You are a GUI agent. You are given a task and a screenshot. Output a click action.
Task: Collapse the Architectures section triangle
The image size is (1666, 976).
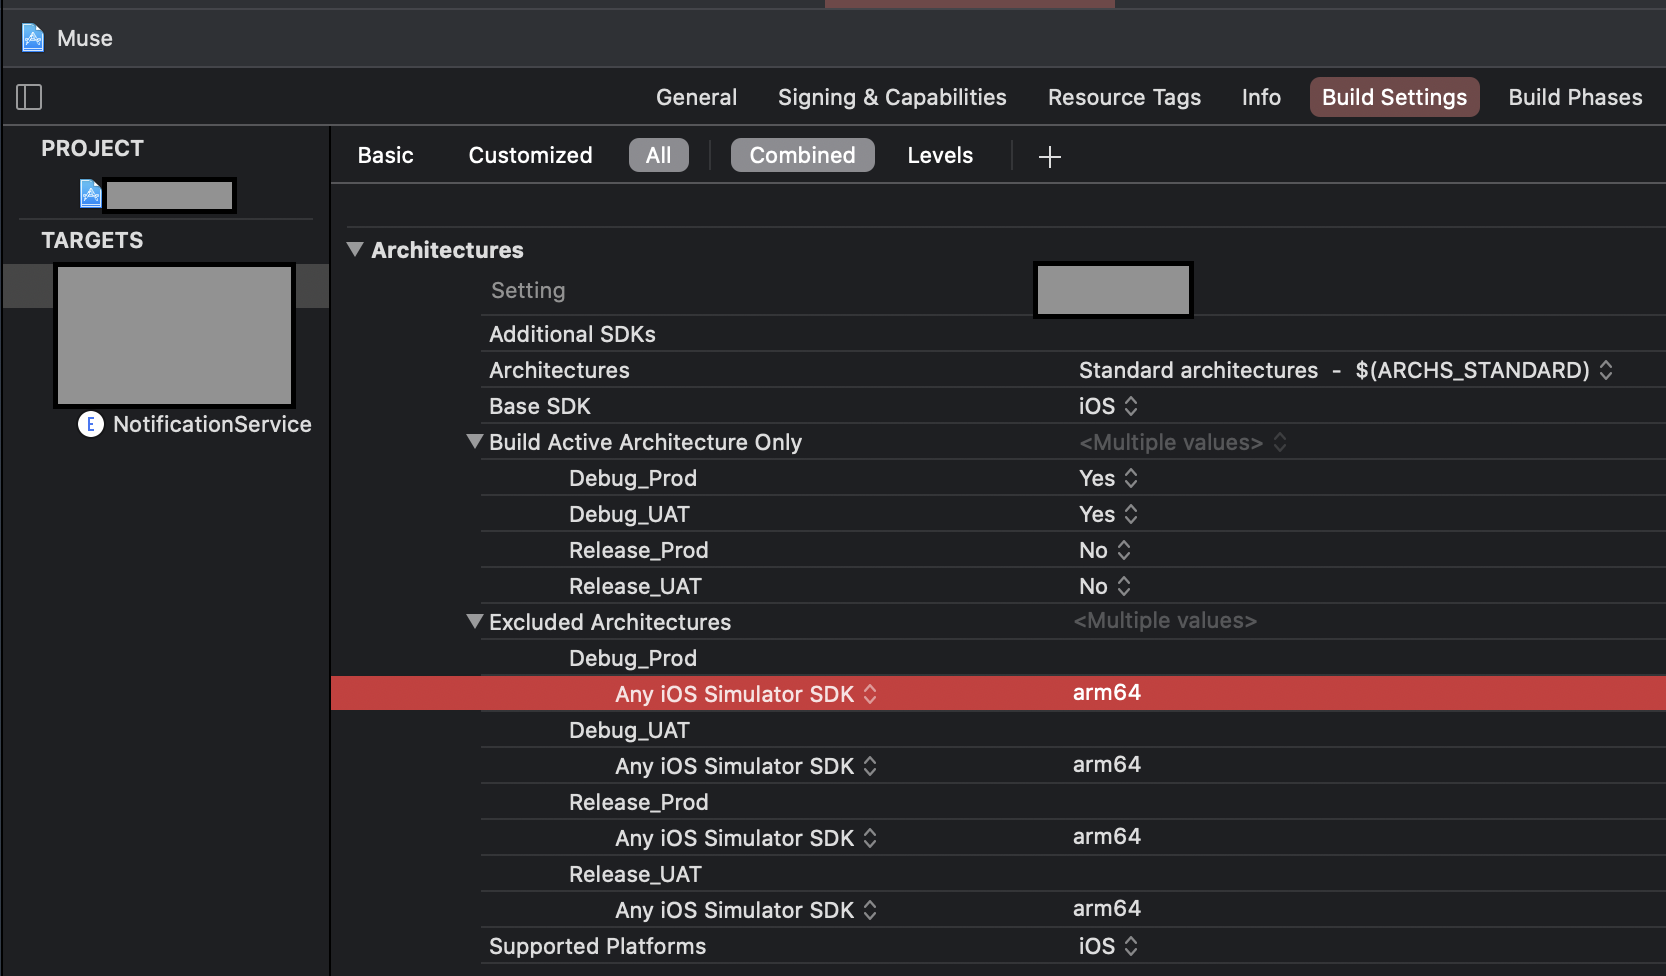click(x=355, y=250)
